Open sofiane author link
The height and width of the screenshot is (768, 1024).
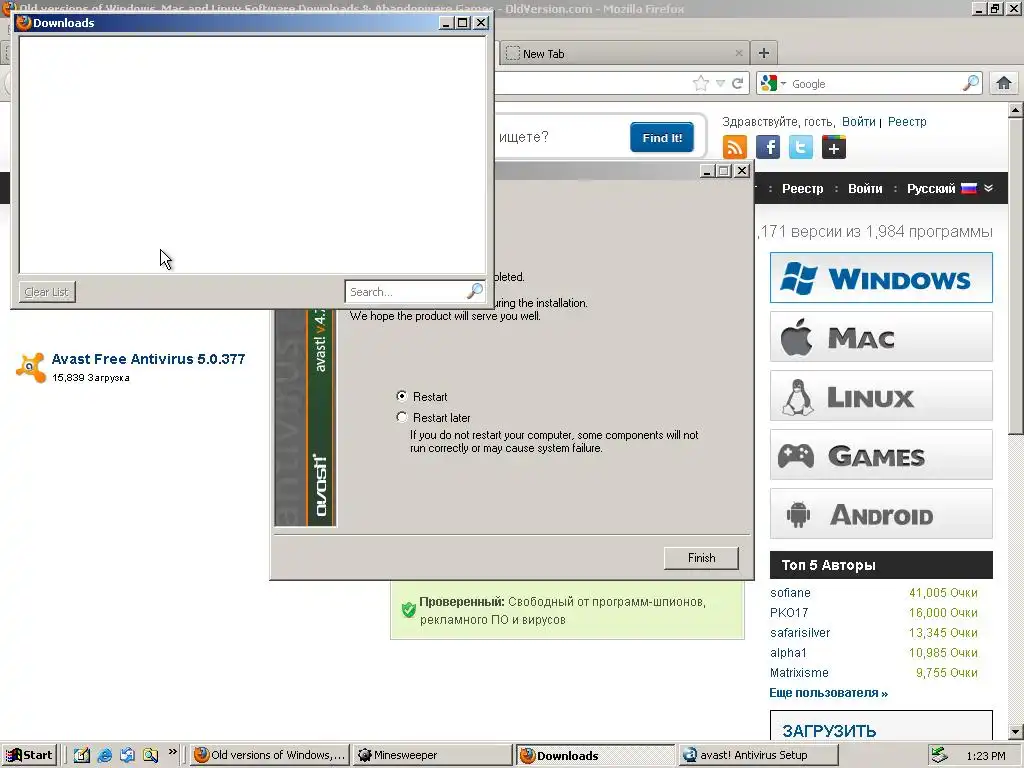coord(790,592)
